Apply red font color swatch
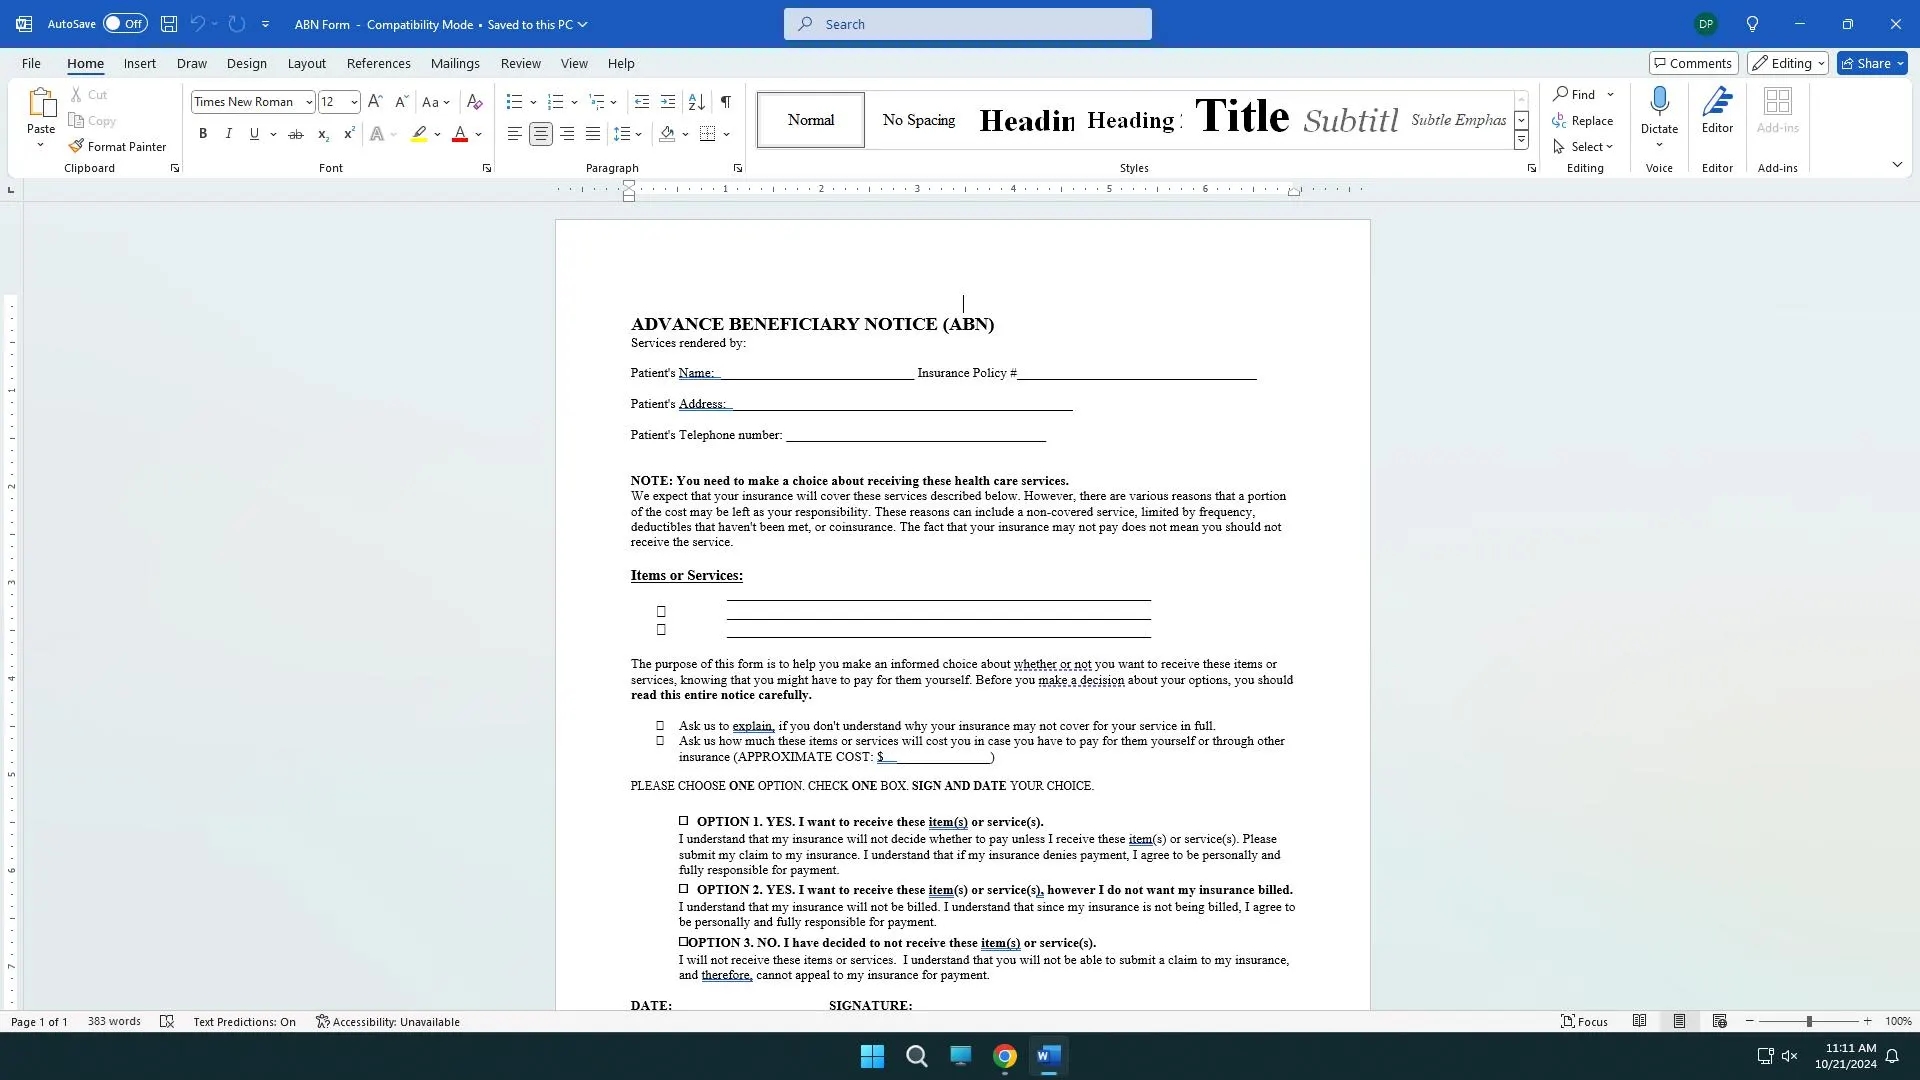Screen dimensions: 1920x1080 coord(460,134)
